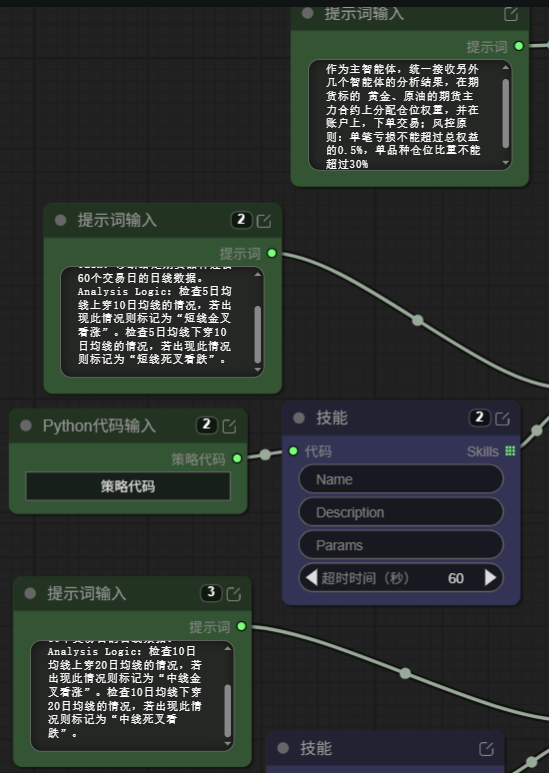Increase 超时时间 with right arrow

(490, 577)
